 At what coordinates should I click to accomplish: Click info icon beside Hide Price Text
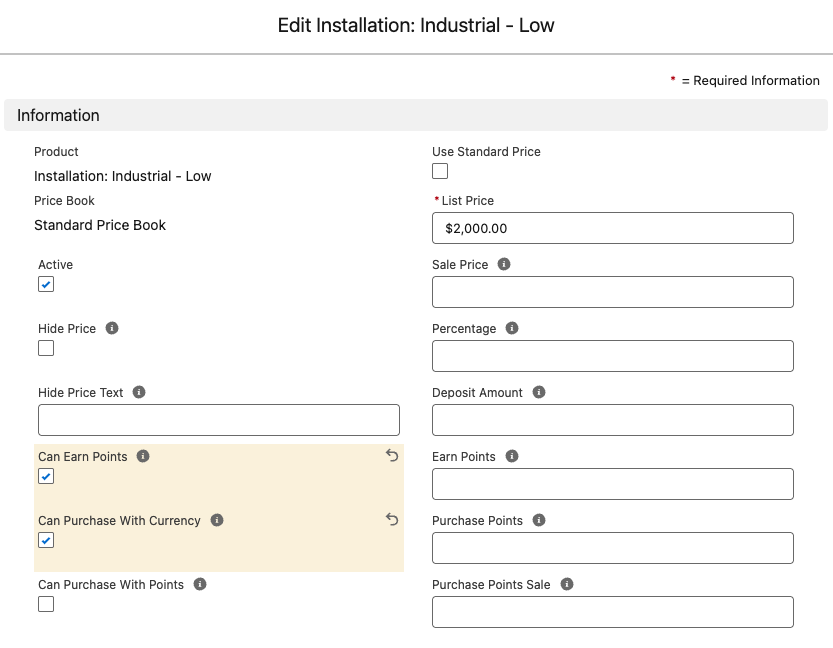click(139, 392)
